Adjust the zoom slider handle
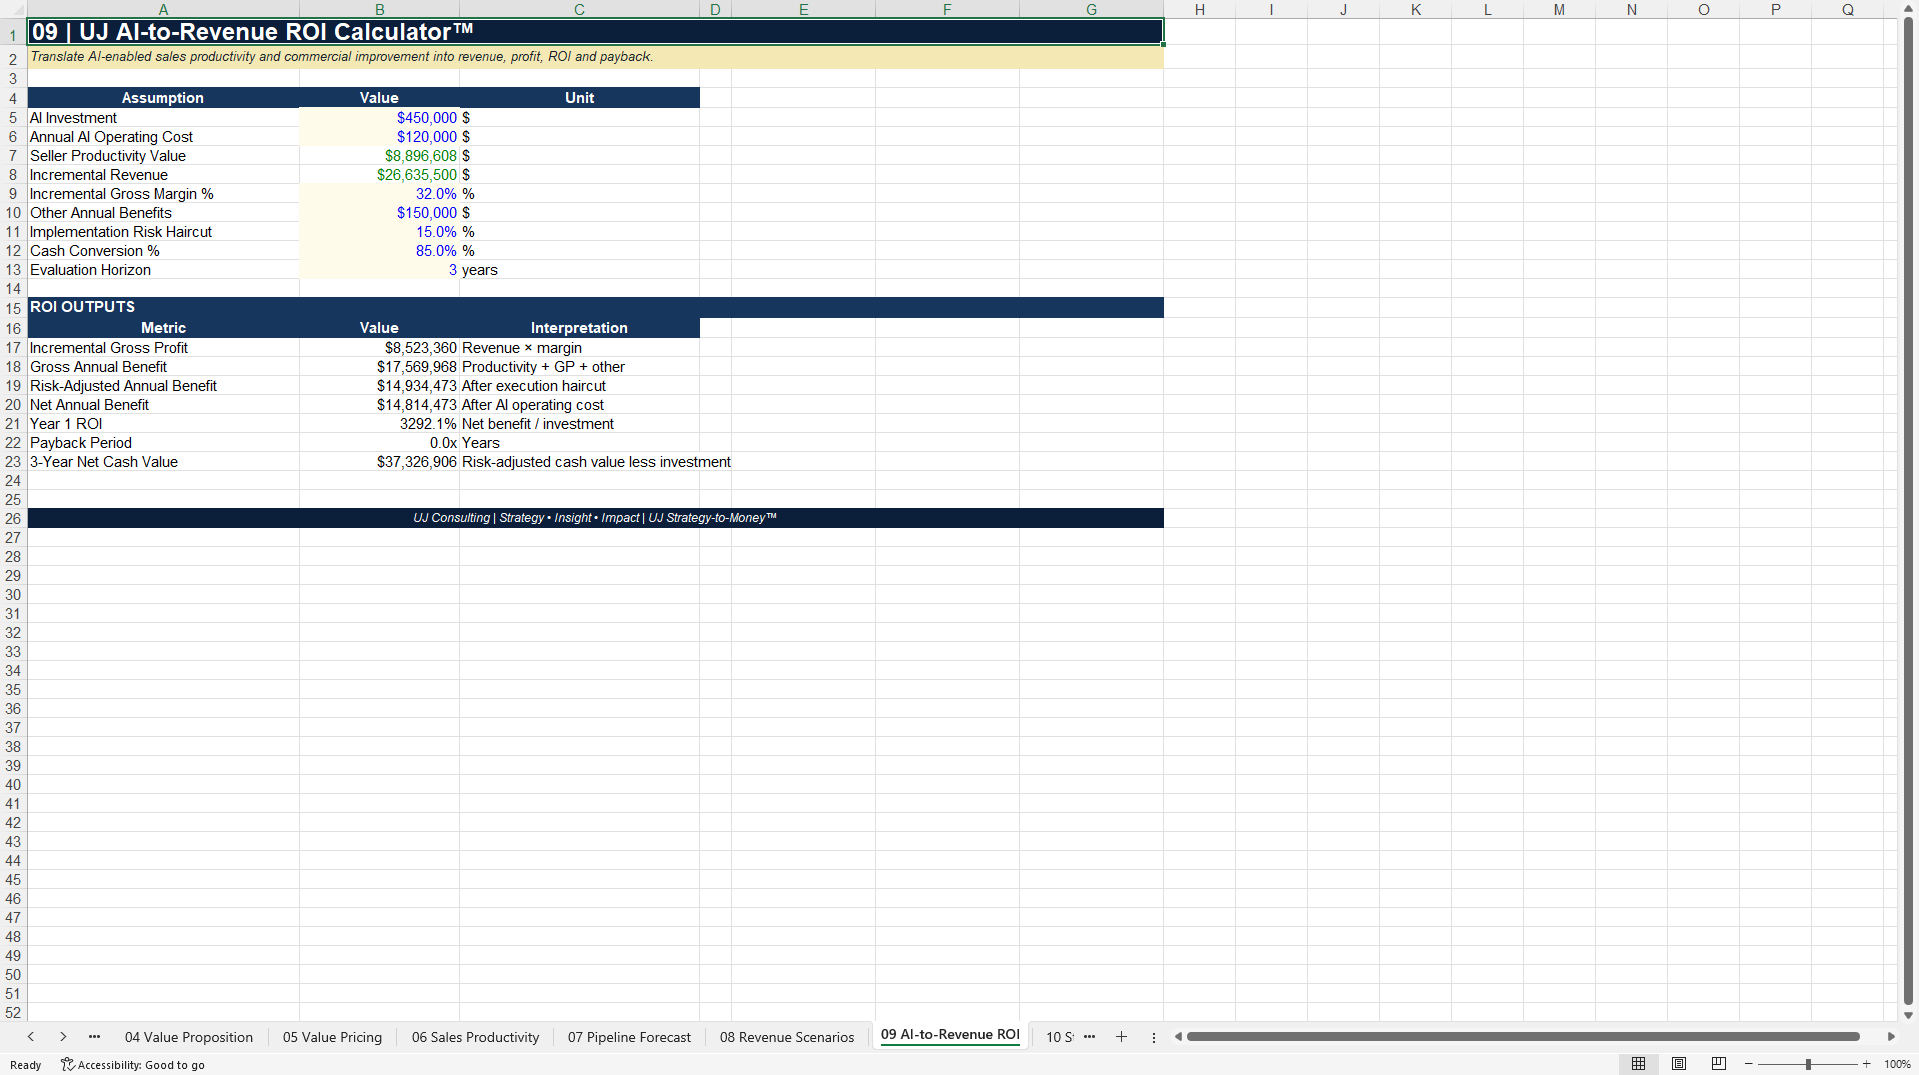1919x1075 pixels. click(1808, 1064)
